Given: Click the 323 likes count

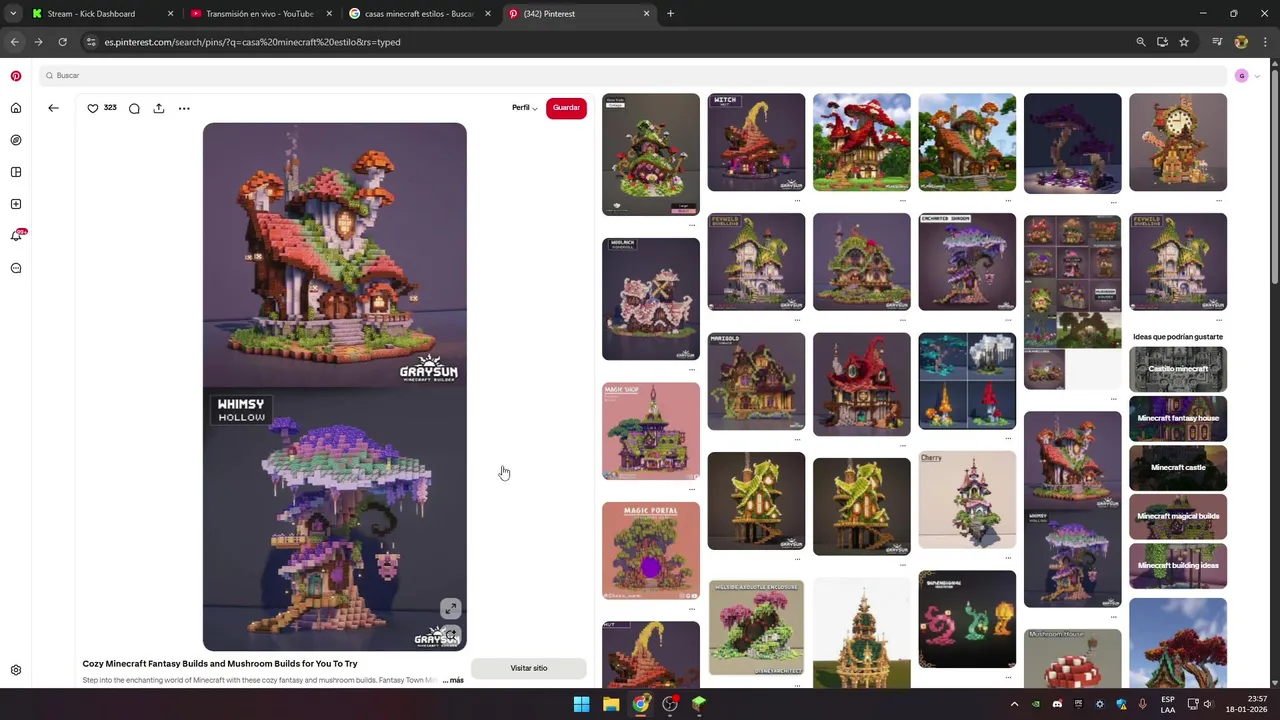Looking at the screenshot, I should [110, 108].
